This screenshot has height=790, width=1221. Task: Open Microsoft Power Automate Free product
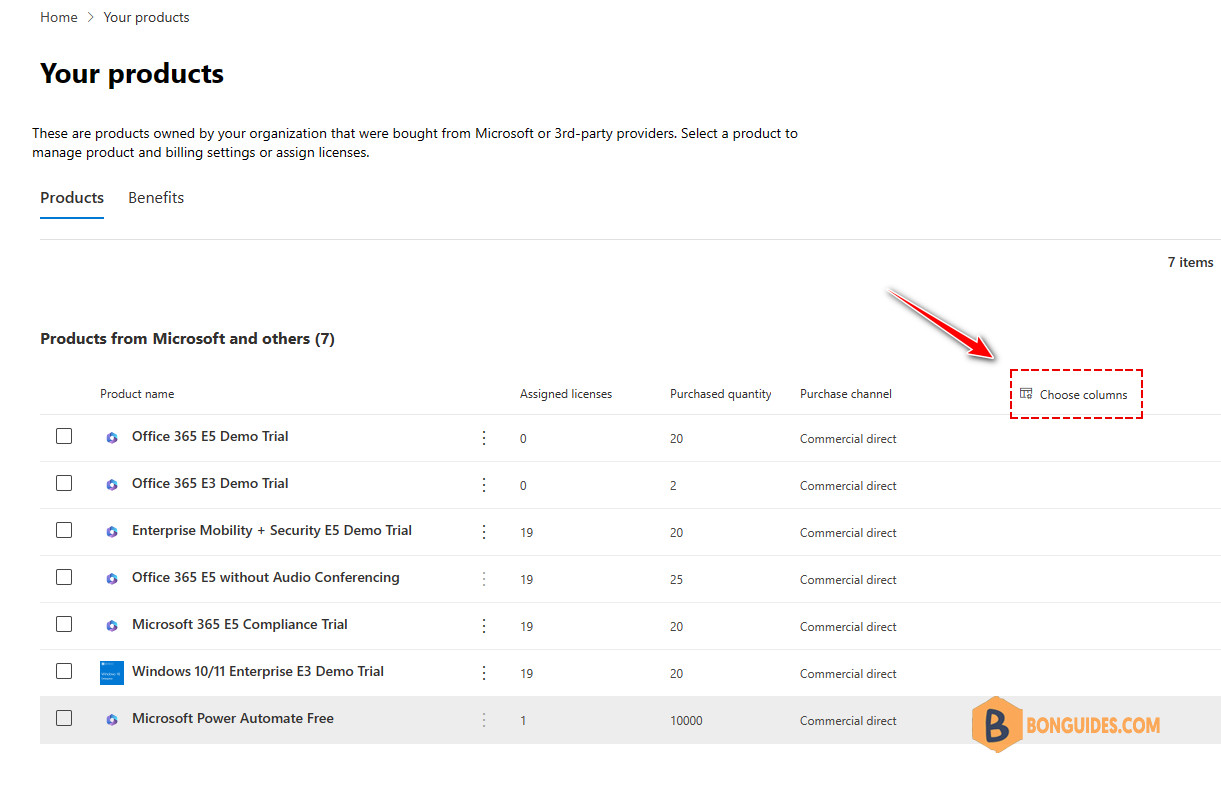coord(233,718)
